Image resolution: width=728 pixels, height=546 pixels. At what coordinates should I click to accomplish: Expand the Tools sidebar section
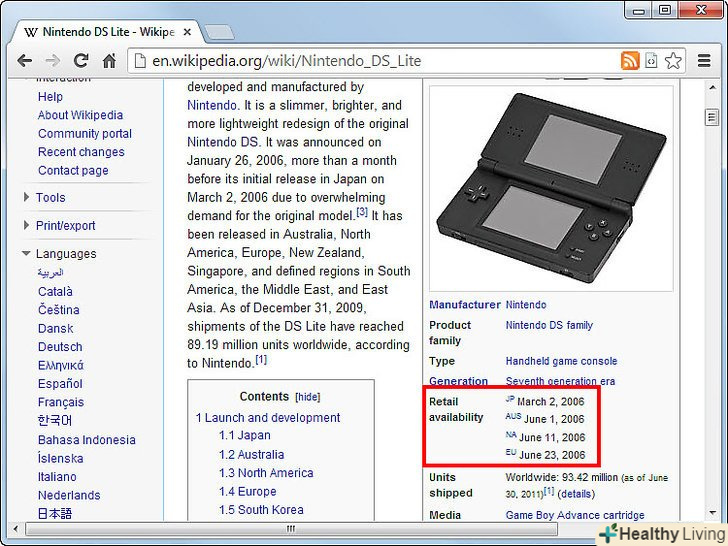tap(50, 198)
